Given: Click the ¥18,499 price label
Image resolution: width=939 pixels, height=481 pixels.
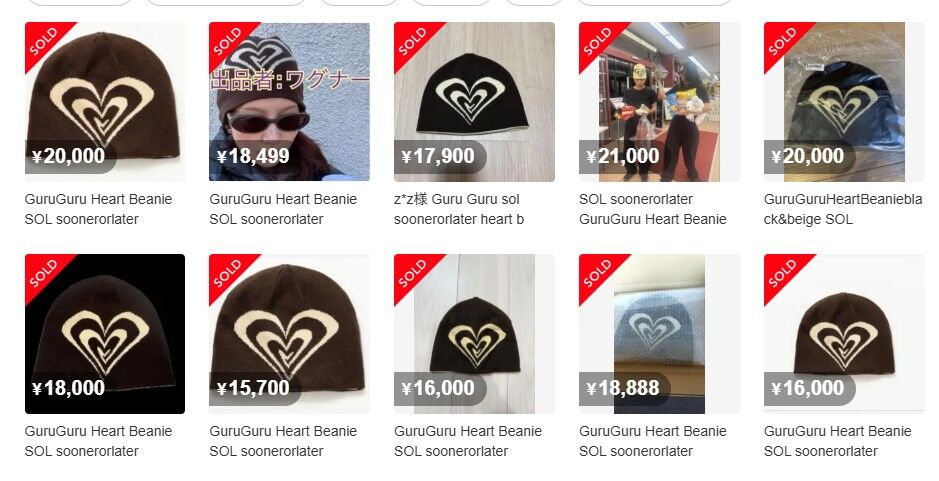Looking at the screenshot, I should tap(254, 156).
